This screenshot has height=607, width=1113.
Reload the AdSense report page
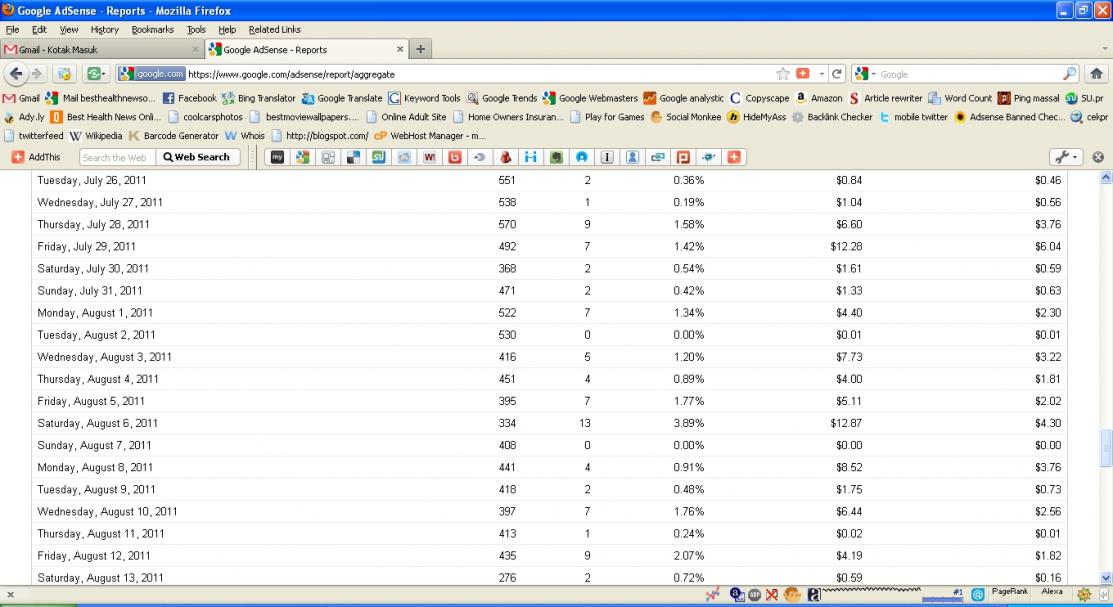tap(835, 74)
